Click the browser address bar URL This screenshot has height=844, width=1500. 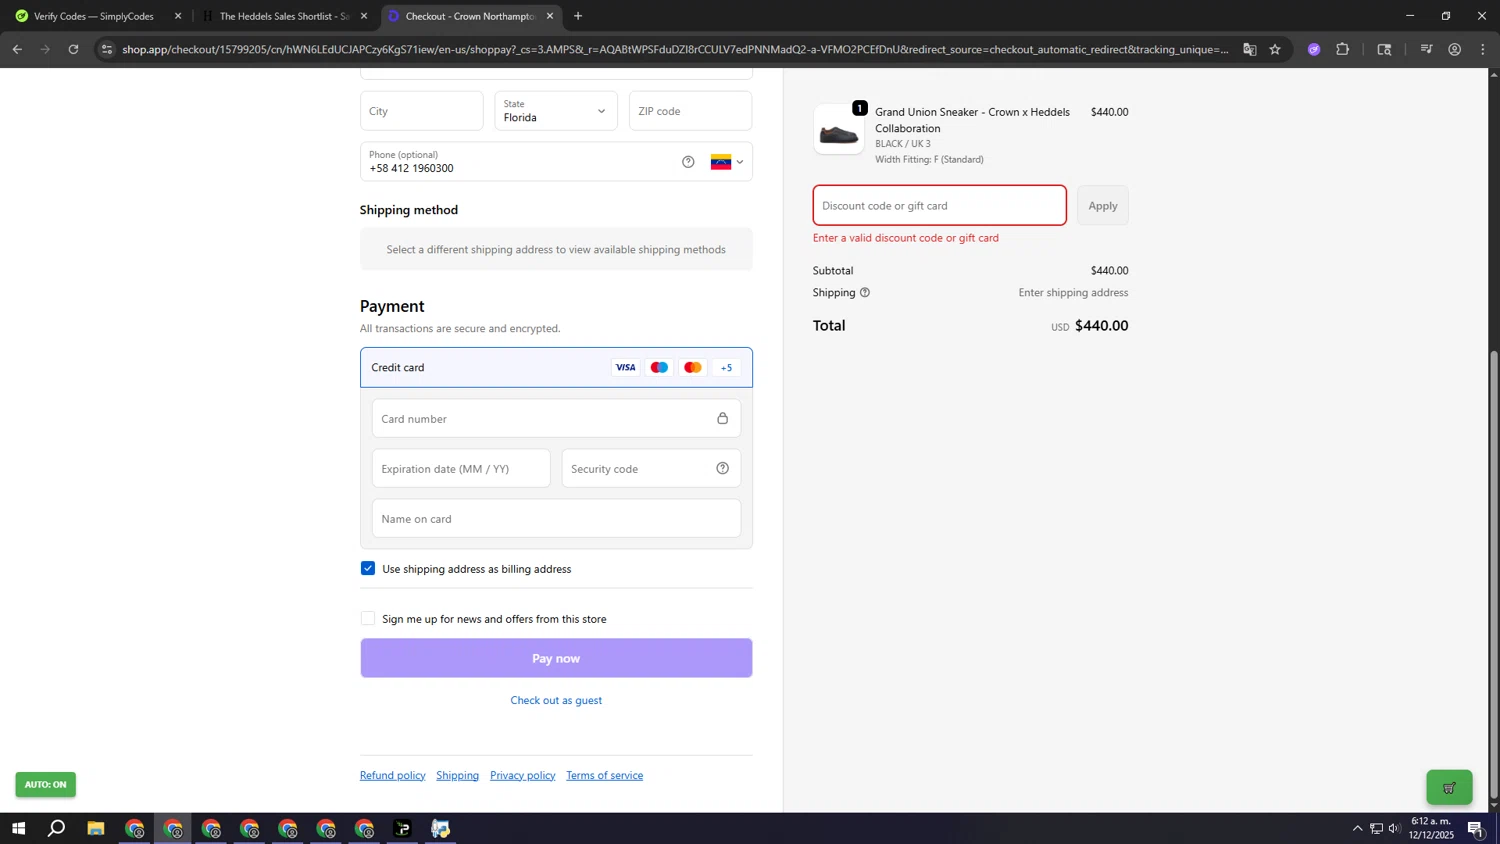click(675, 49)
